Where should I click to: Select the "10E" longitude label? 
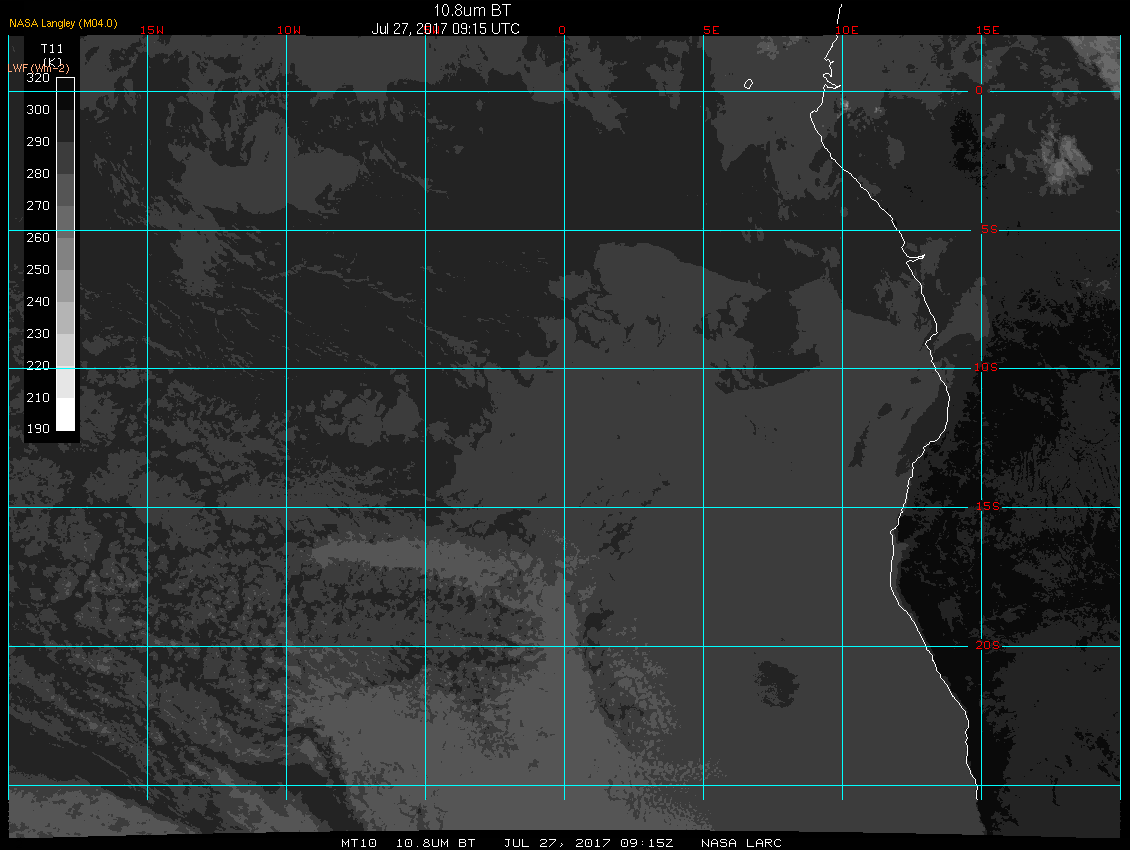click(x=847, y=30)
